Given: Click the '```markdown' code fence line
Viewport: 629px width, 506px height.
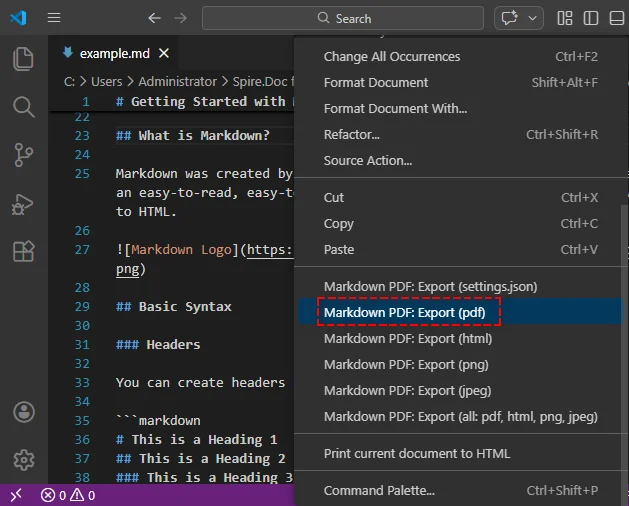Looking at the screenshot, I should coord(158,421).
